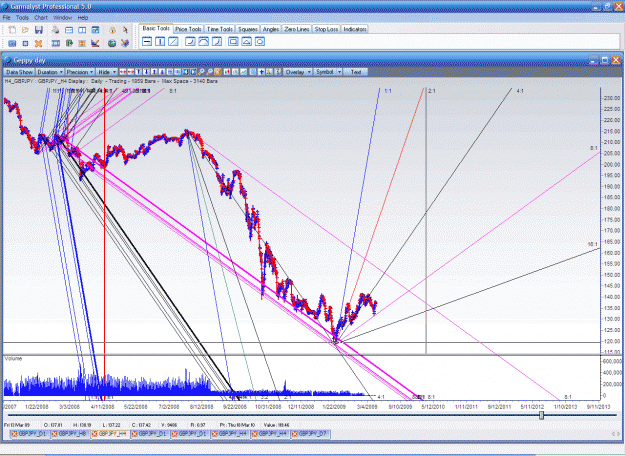Click the New chart document icon

click(x=12, y=30)
